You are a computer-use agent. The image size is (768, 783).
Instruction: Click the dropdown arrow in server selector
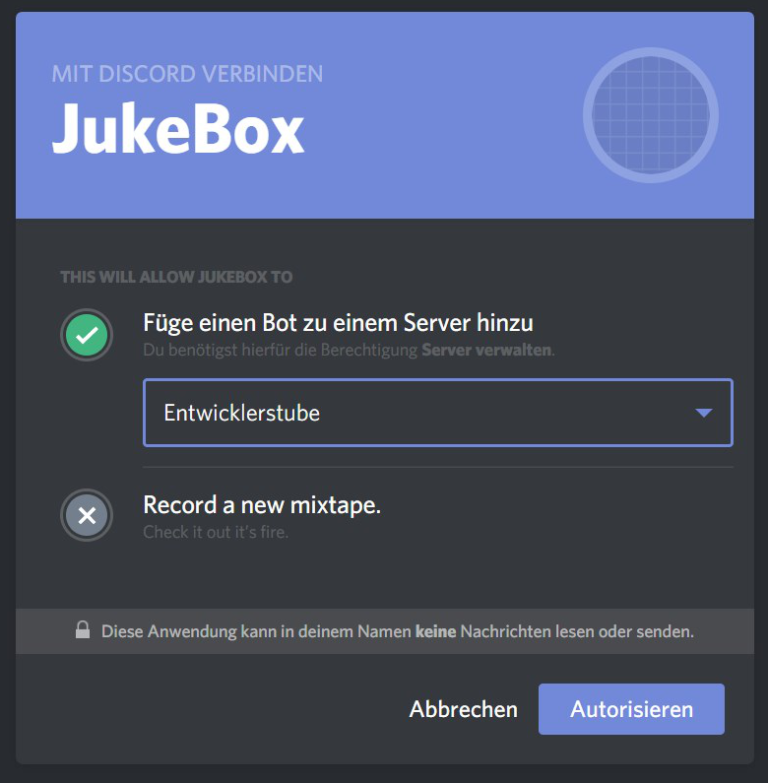(704, 413)
